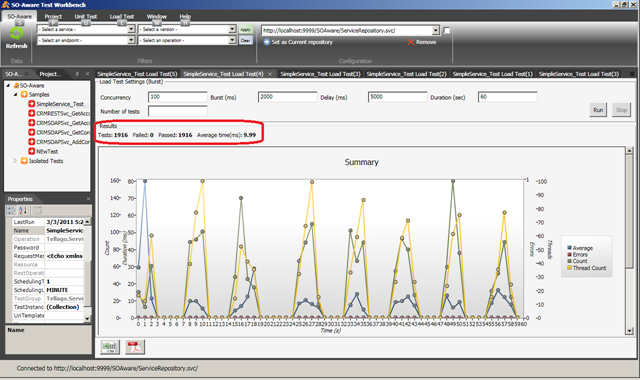This screenshot has height=380, width=640.
Task: Open the repository URL dropdown
Action: click(436, 31)
